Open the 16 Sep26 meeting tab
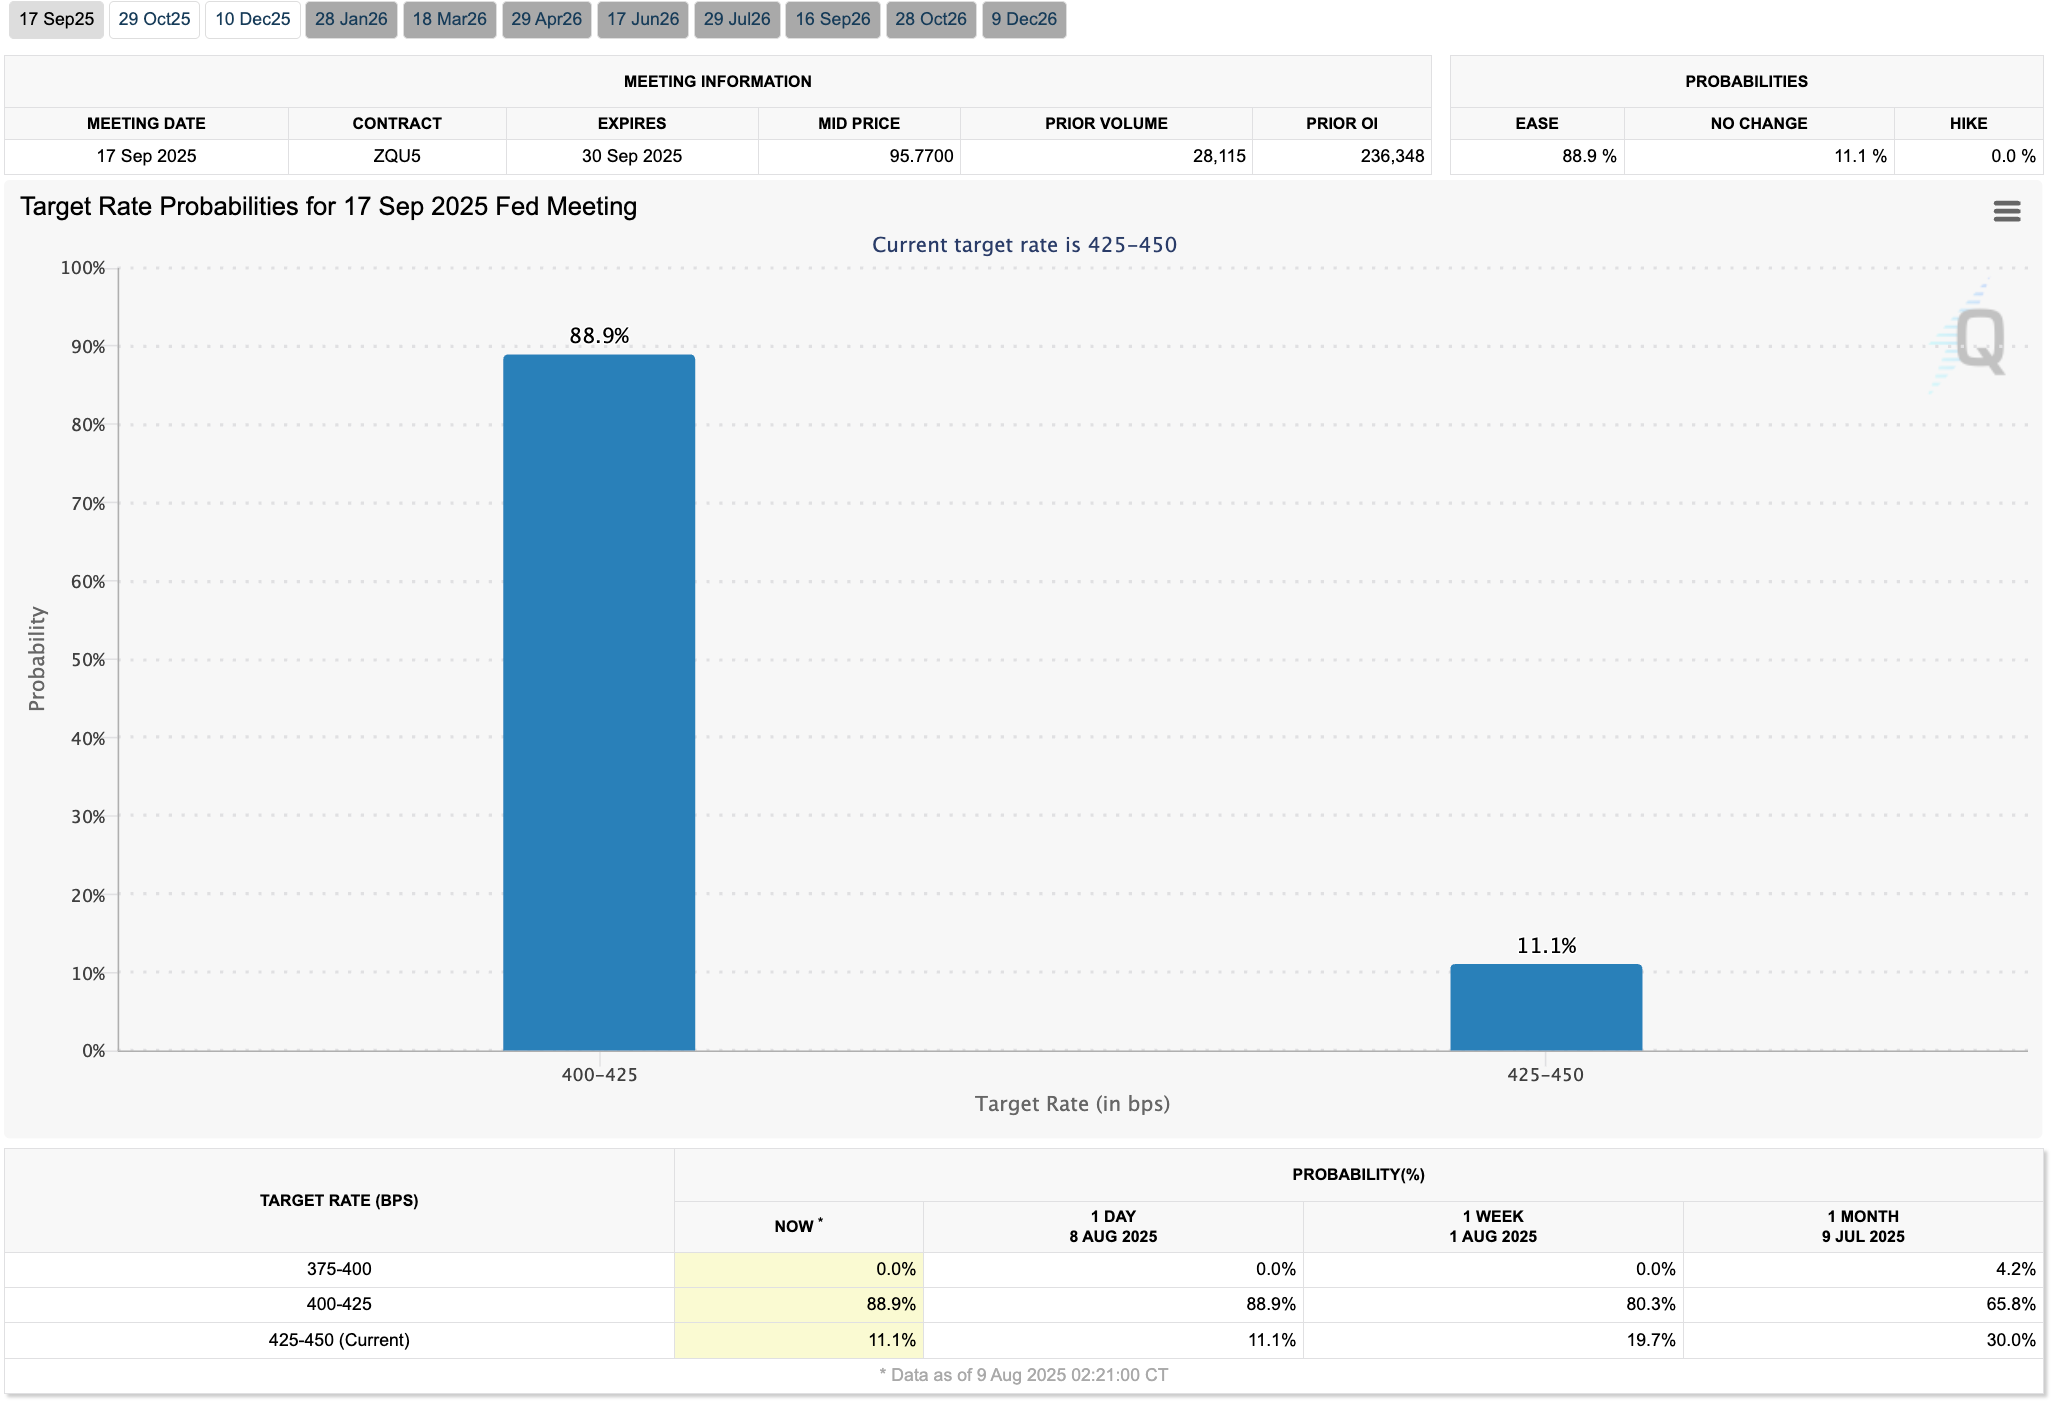The width and height of the screenshot is (2060, 1402). click(832, 19)
